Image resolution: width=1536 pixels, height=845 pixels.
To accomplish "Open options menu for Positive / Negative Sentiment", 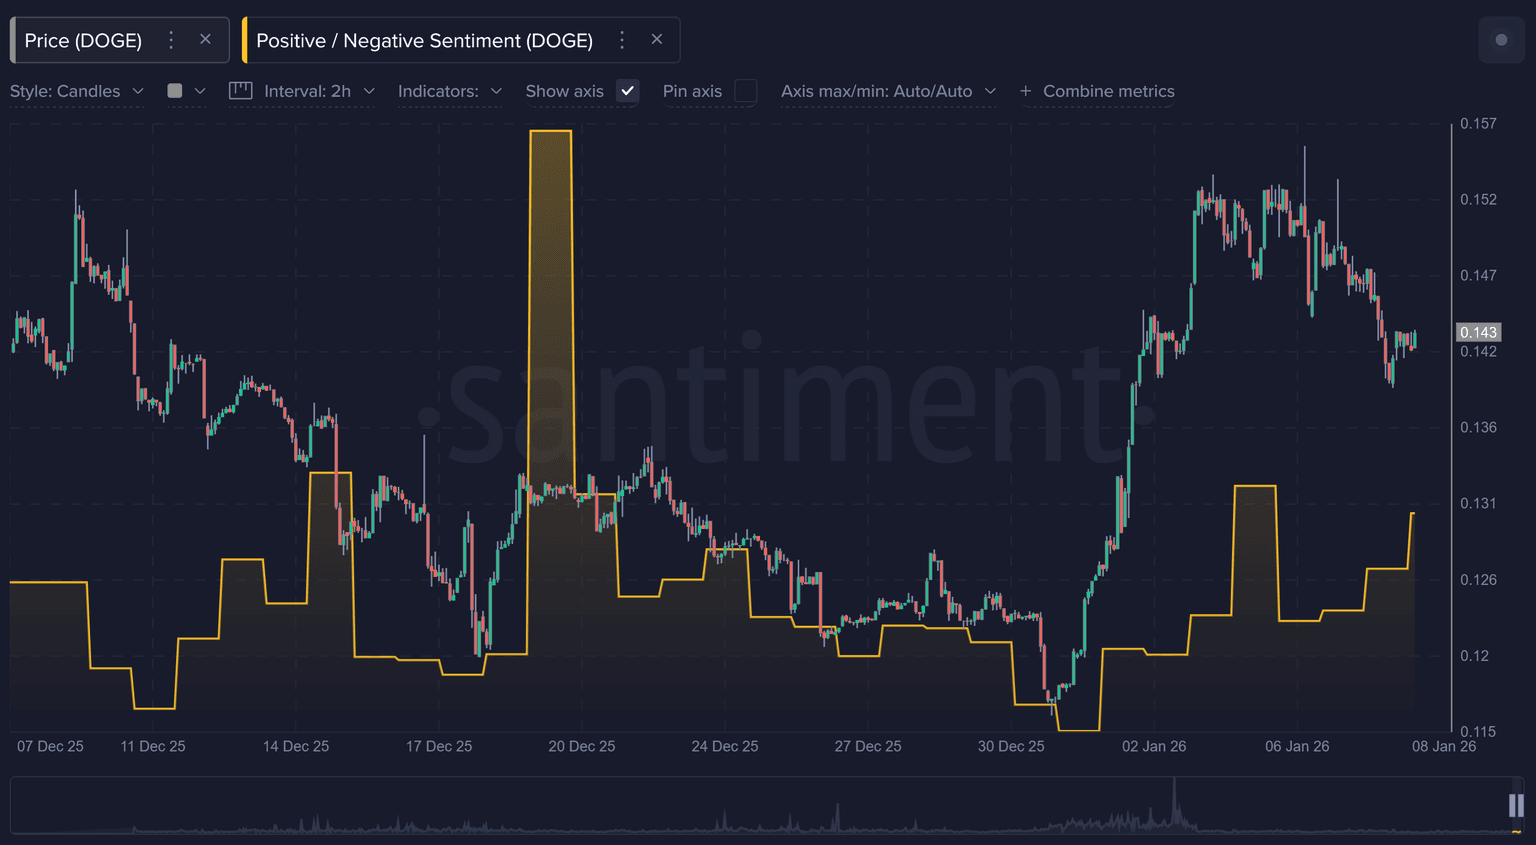I will coord(622,40).
